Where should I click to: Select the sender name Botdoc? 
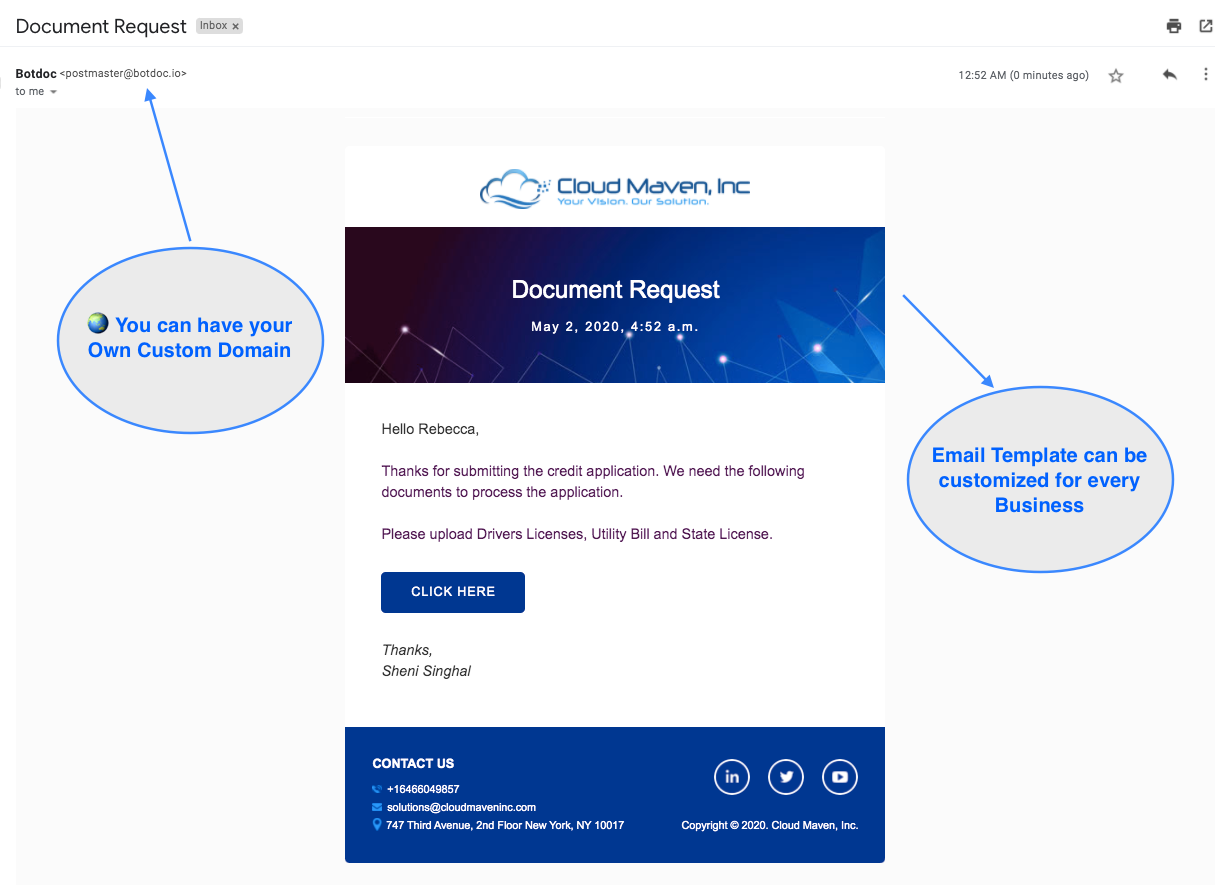click(x=36, y=73)
